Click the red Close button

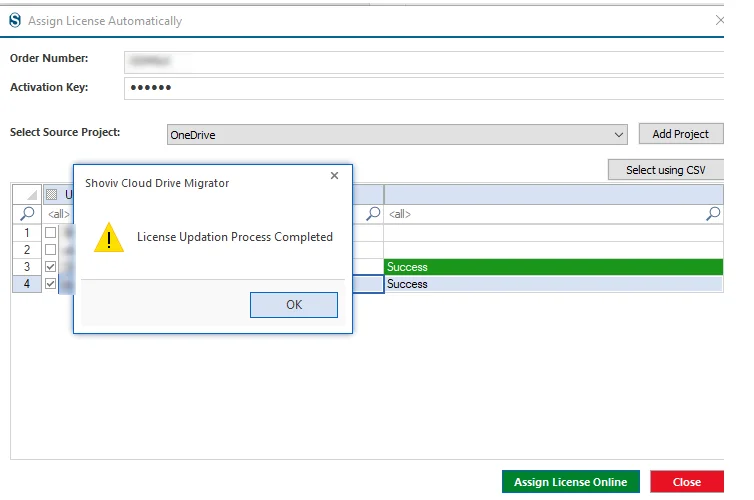tap(687, 482)
